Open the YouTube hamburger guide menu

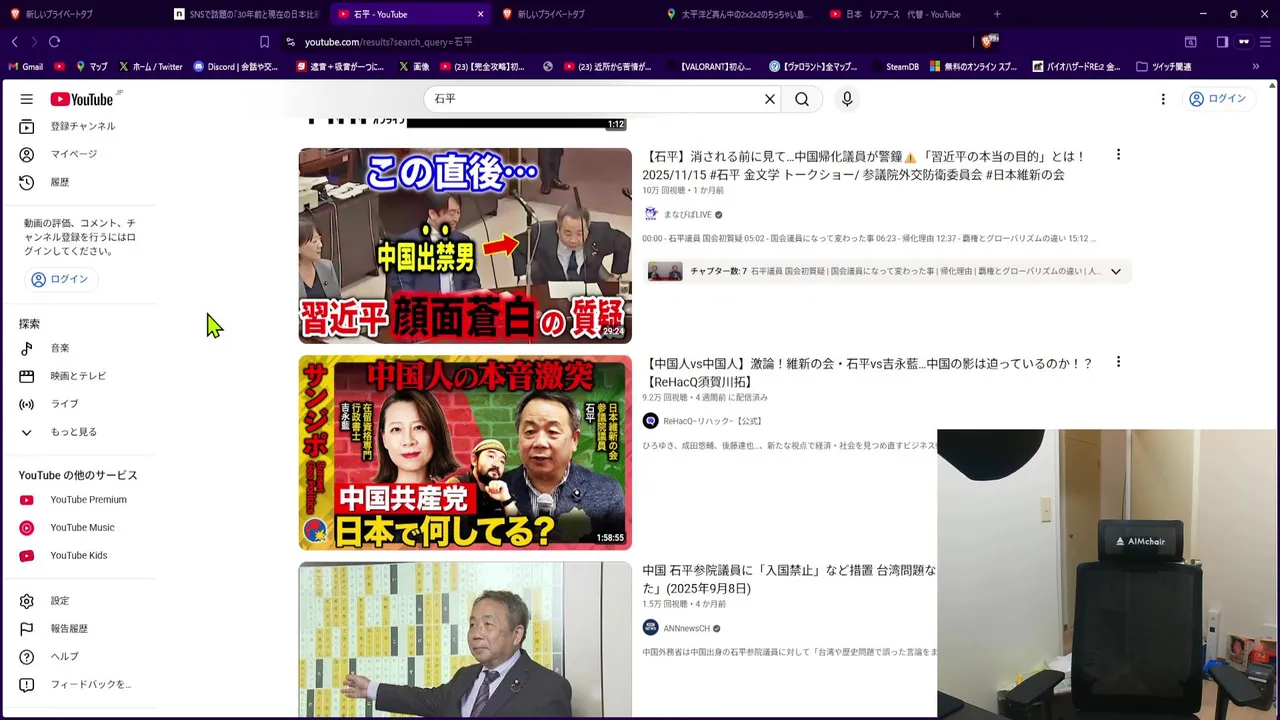pos(27,99)
